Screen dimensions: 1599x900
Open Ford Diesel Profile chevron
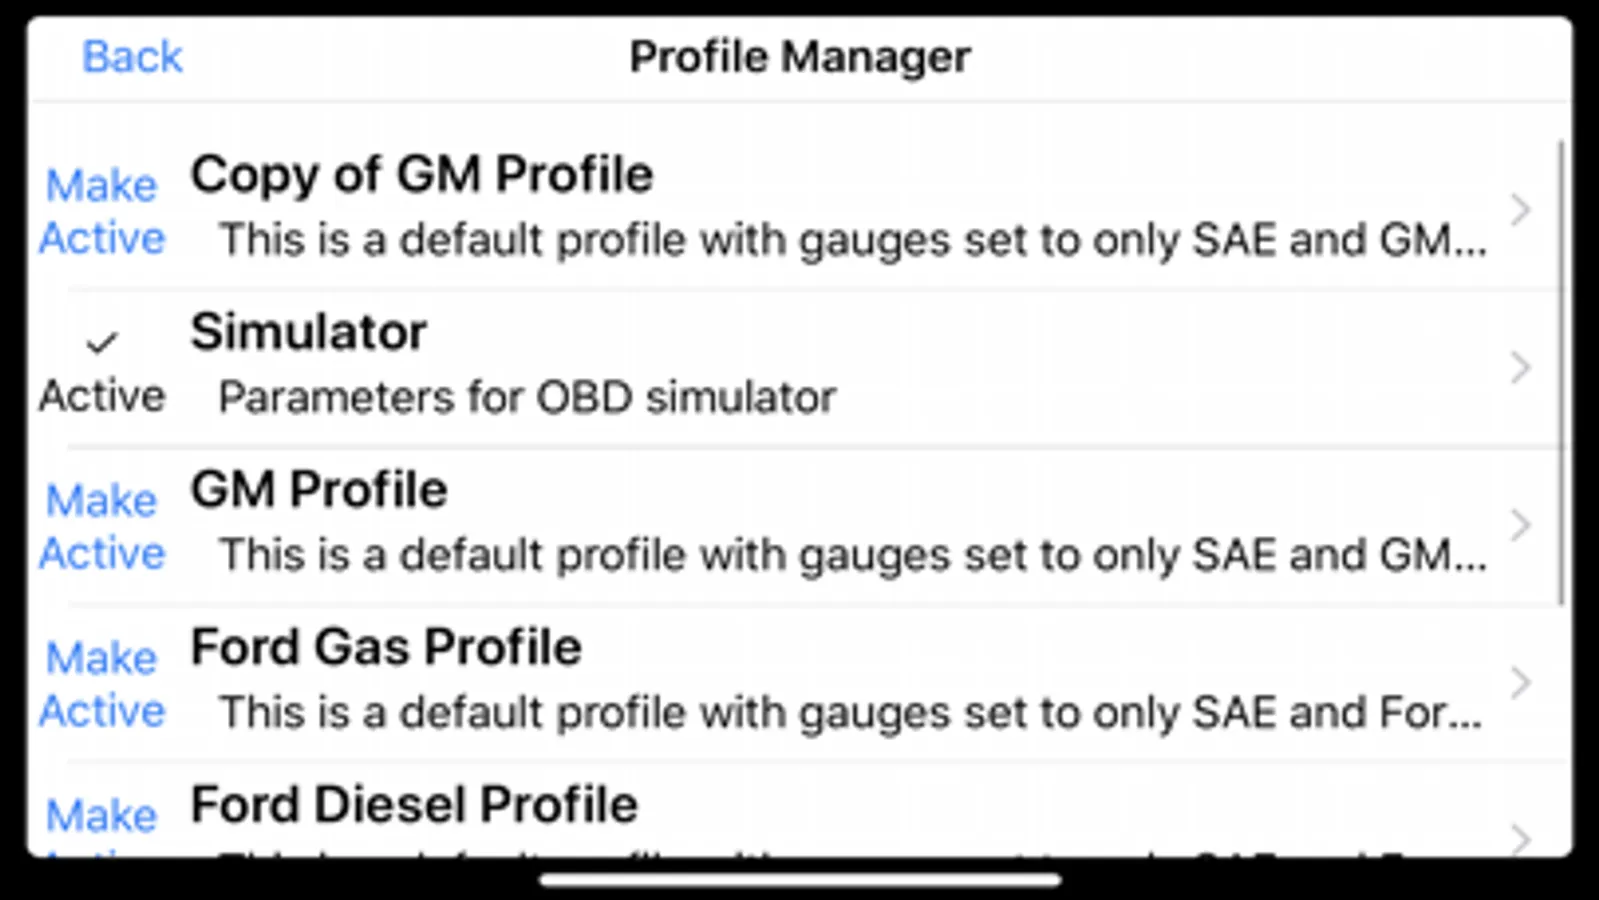tap(1520, 836)
